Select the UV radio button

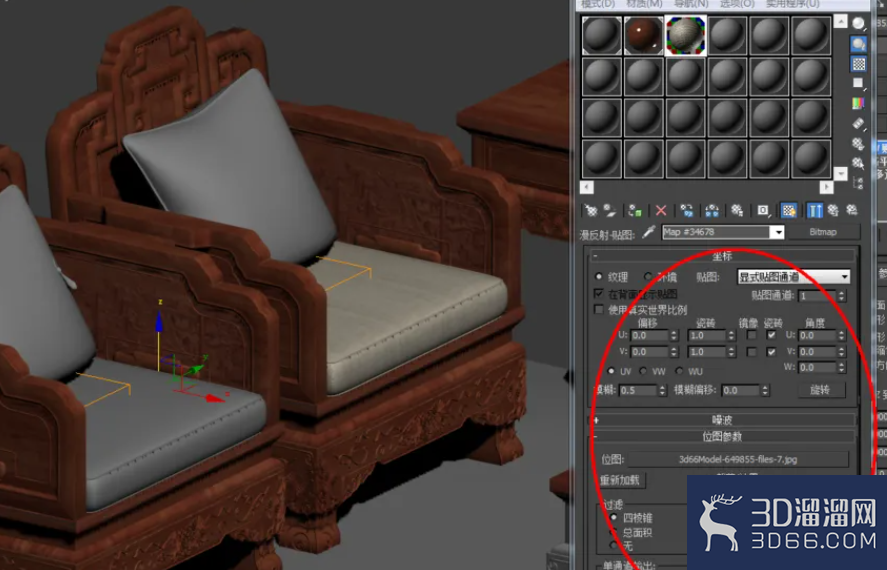(x=611, y=372)
